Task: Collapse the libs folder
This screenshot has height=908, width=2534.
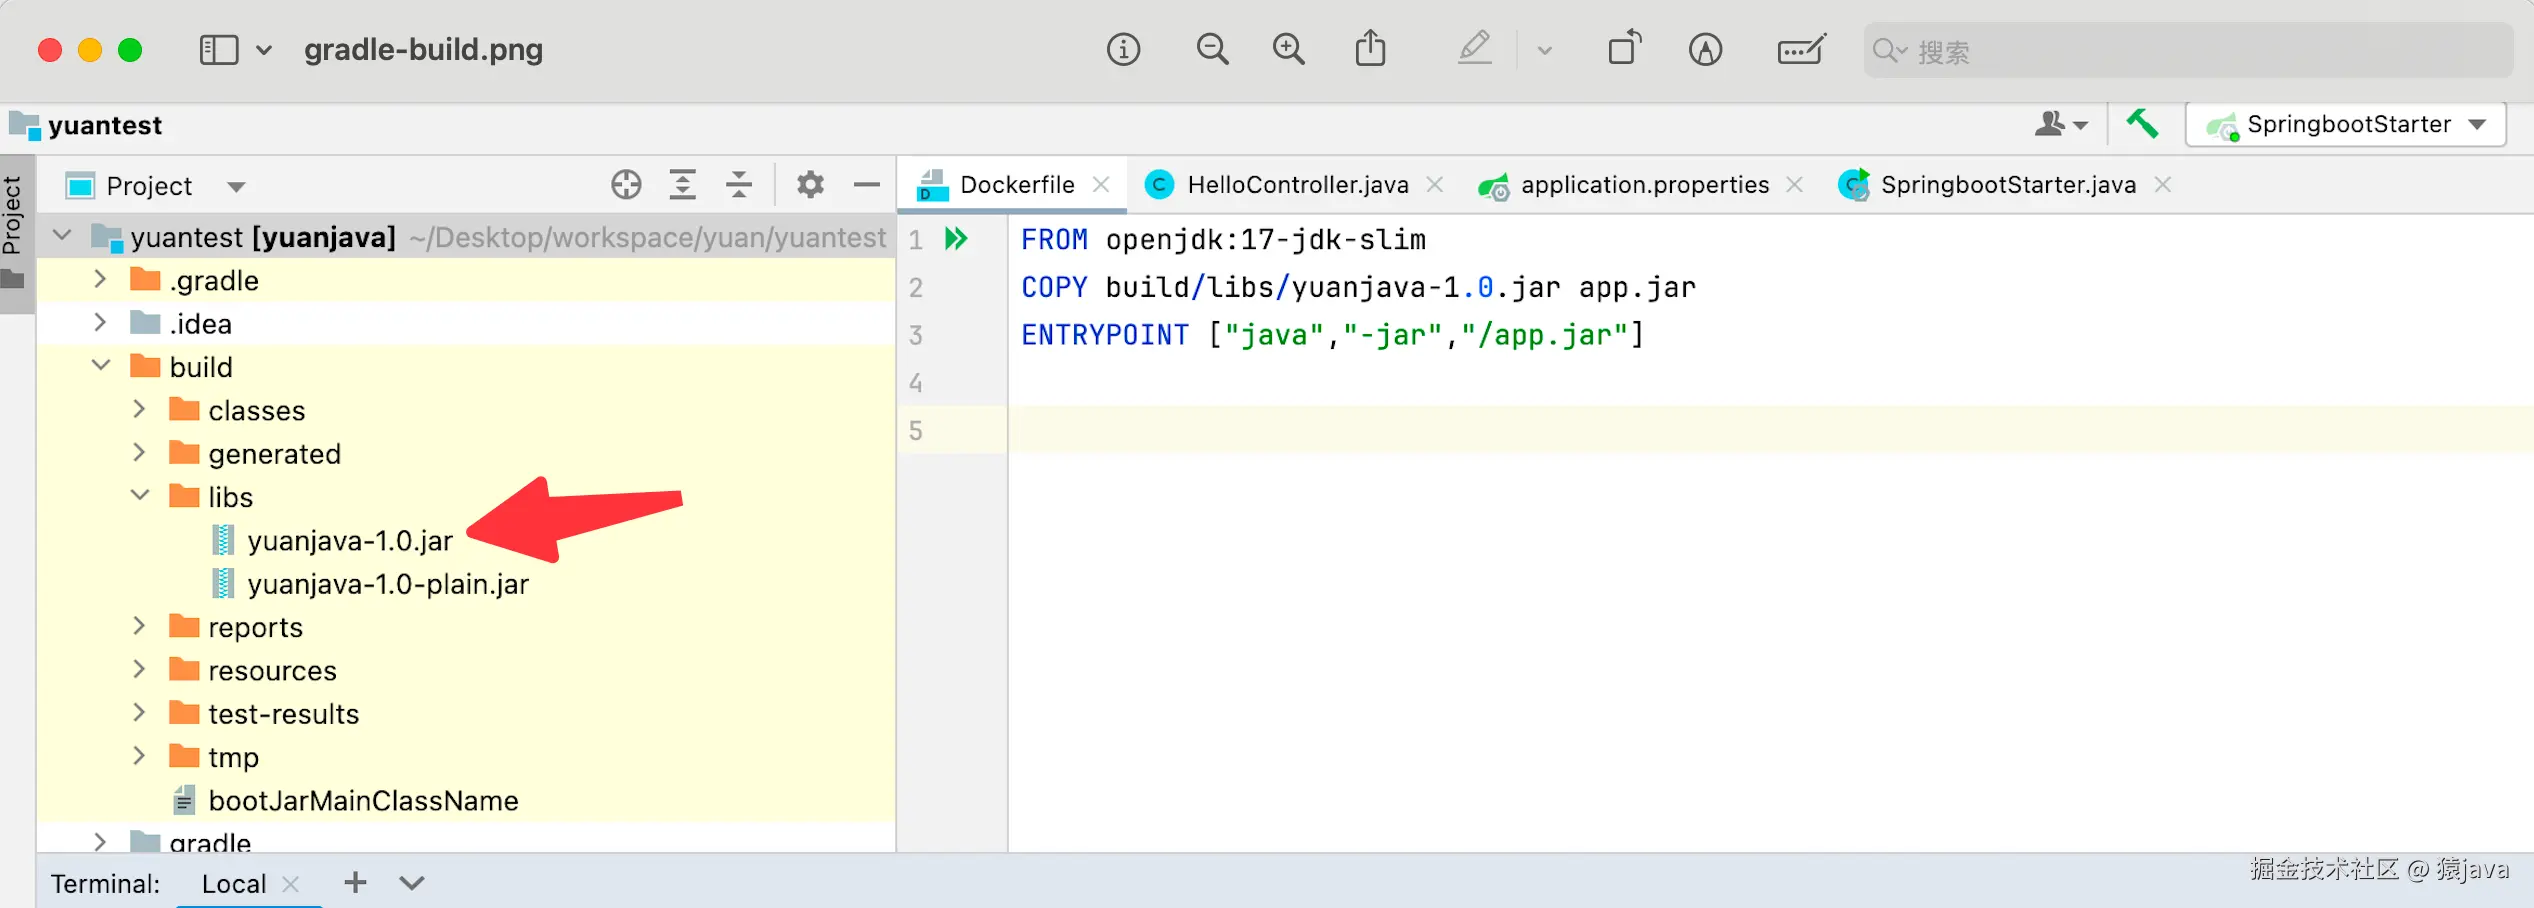Action: tap(139, 495)
